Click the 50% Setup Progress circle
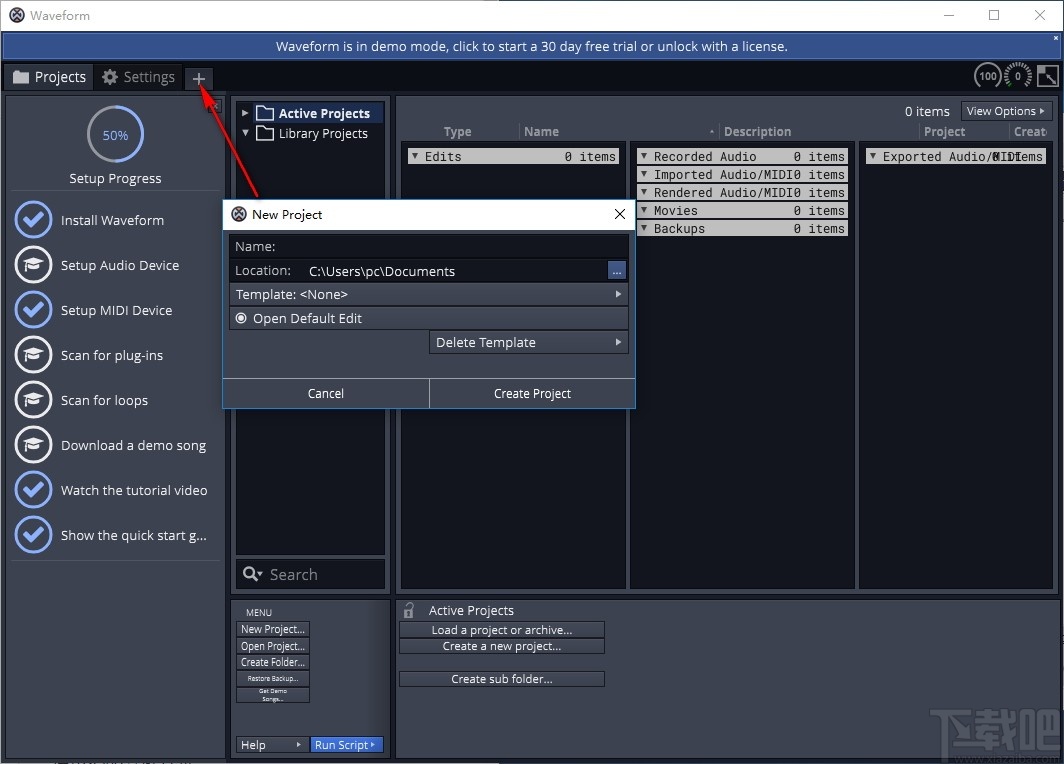1064x764 pixels. (x=115, y=134)
